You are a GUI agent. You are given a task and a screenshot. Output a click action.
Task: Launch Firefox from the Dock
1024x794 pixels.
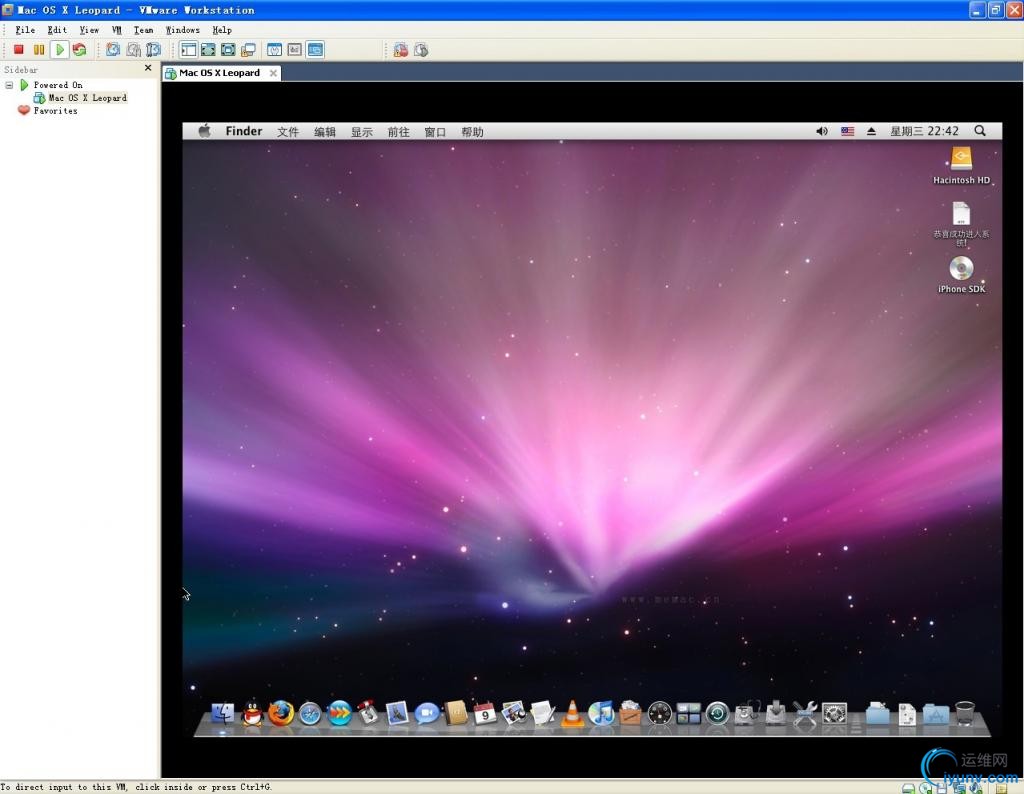281,713
